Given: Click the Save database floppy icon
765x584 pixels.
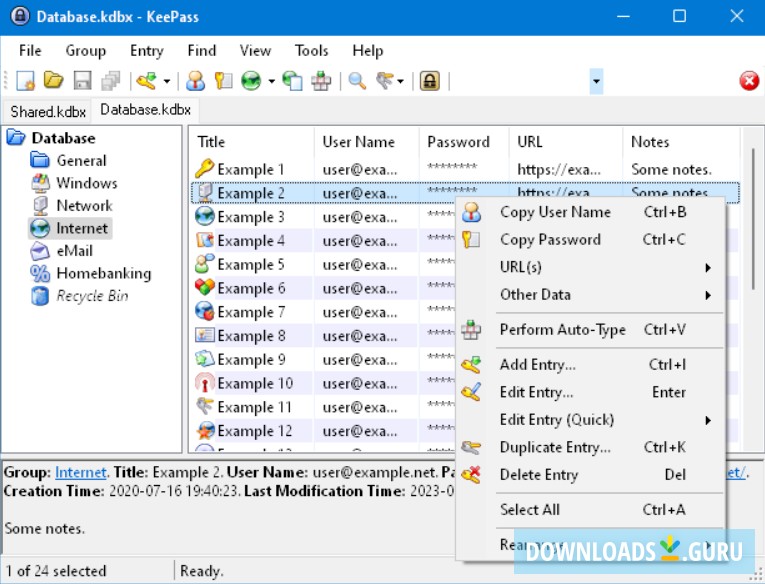Looking at the screenshot, I should coord(82,81).
